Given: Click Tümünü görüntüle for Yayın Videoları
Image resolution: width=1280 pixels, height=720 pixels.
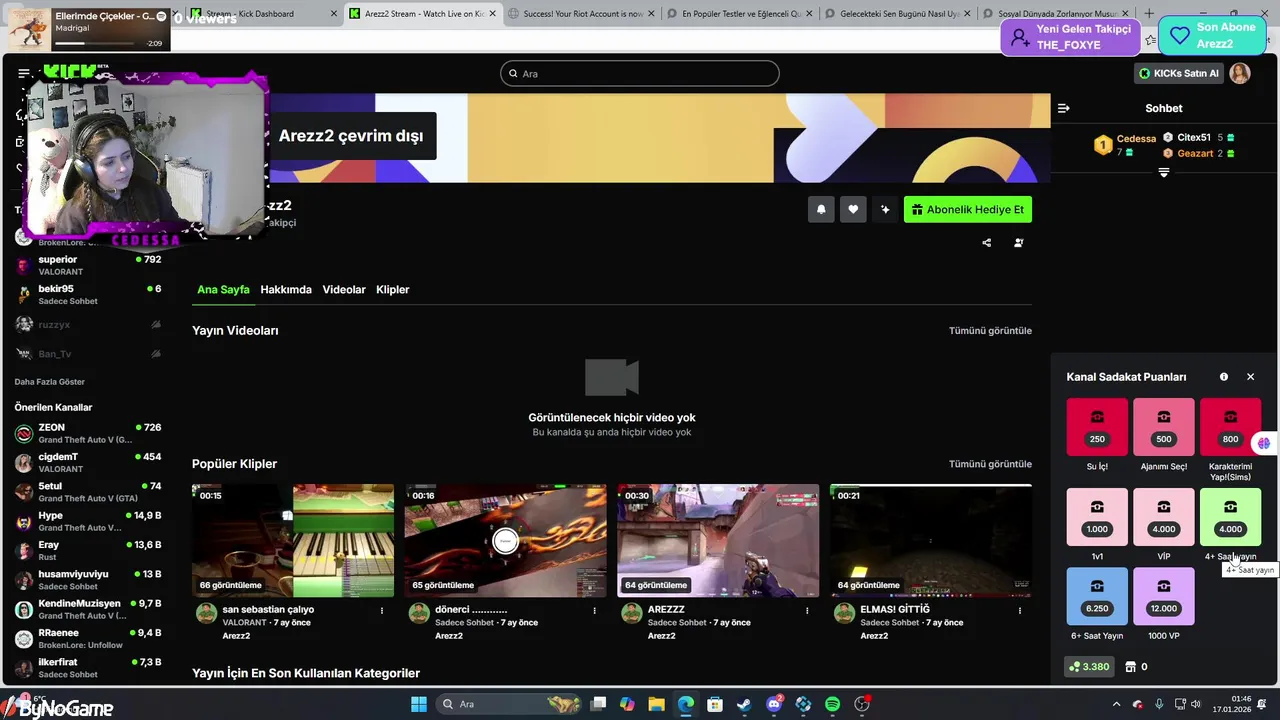Looking at the screenshot, I should tap(990, 330).
